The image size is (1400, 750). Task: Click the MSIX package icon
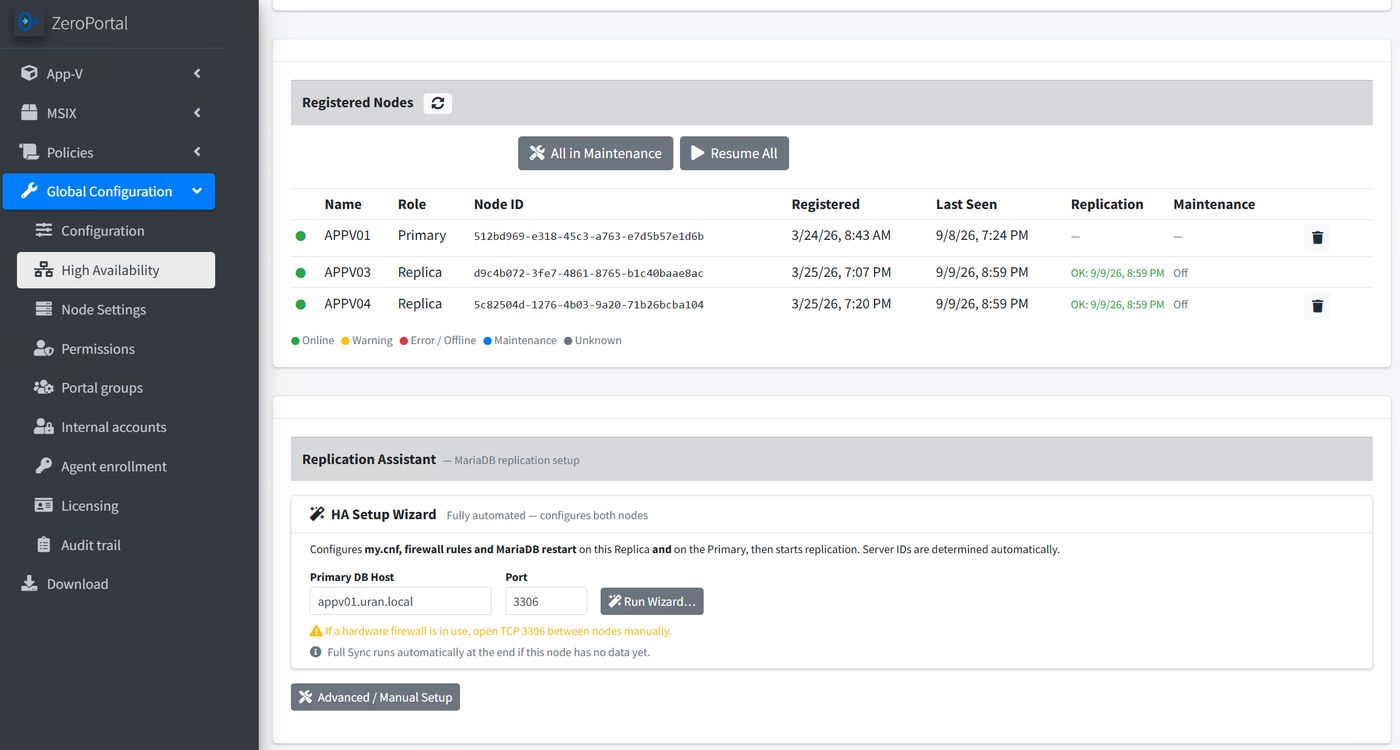(29, 113)
